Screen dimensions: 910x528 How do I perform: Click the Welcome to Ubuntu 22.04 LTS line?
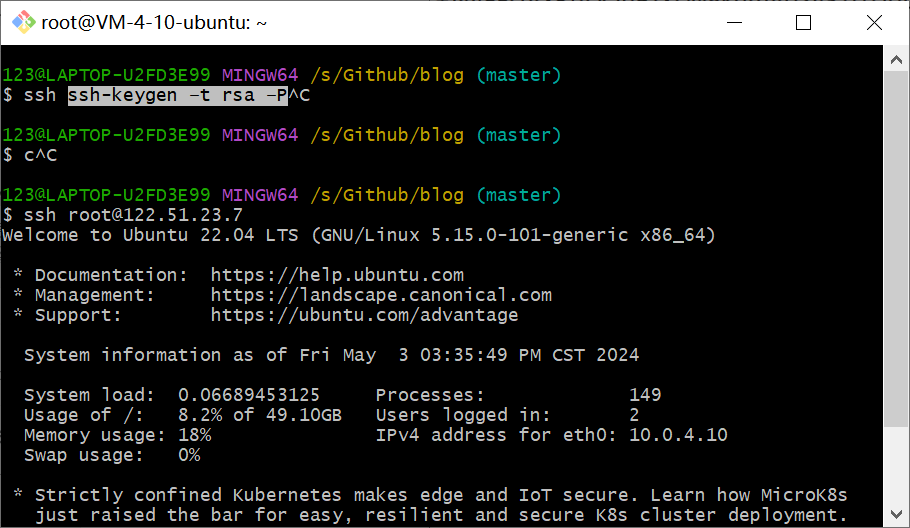coord(359,235)
